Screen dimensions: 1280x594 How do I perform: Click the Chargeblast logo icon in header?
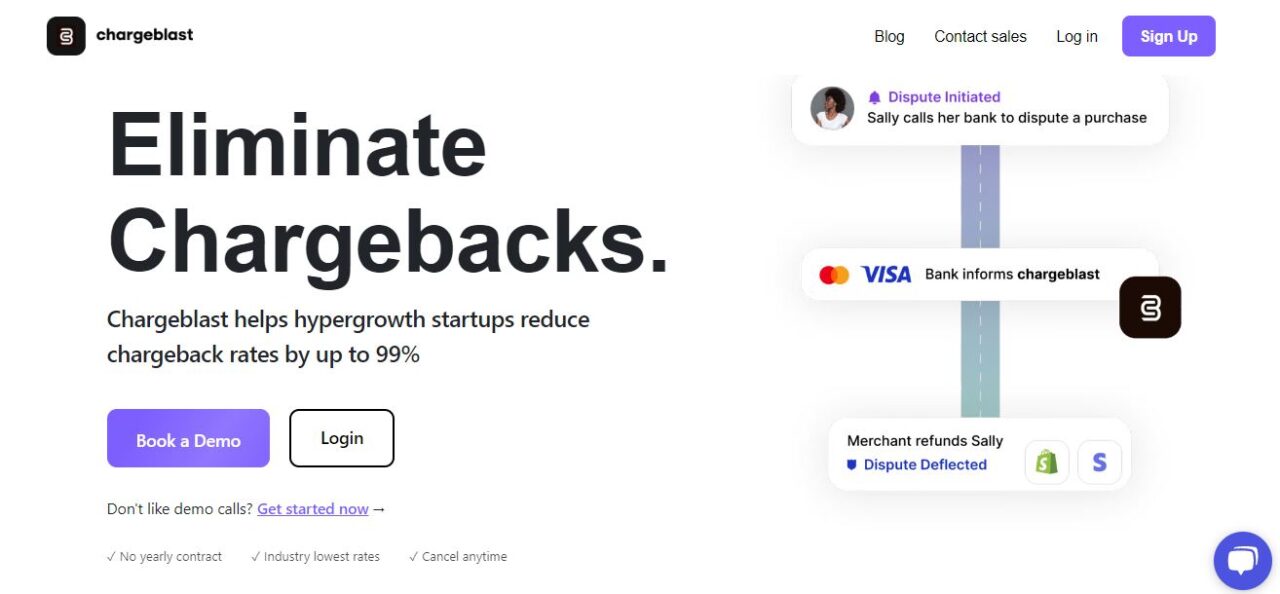pyautogui.click(x=66, y=36)
